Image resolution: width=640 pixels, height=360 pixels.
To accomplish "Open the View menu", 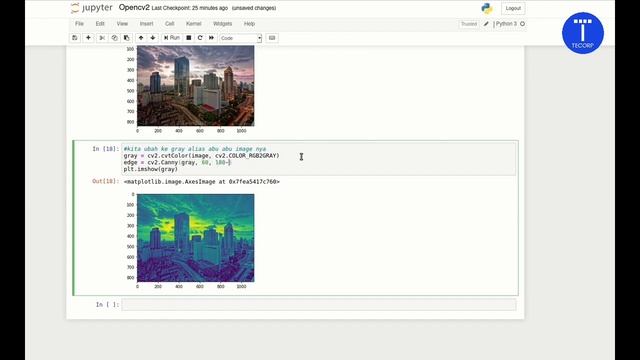I will point(122,24).
